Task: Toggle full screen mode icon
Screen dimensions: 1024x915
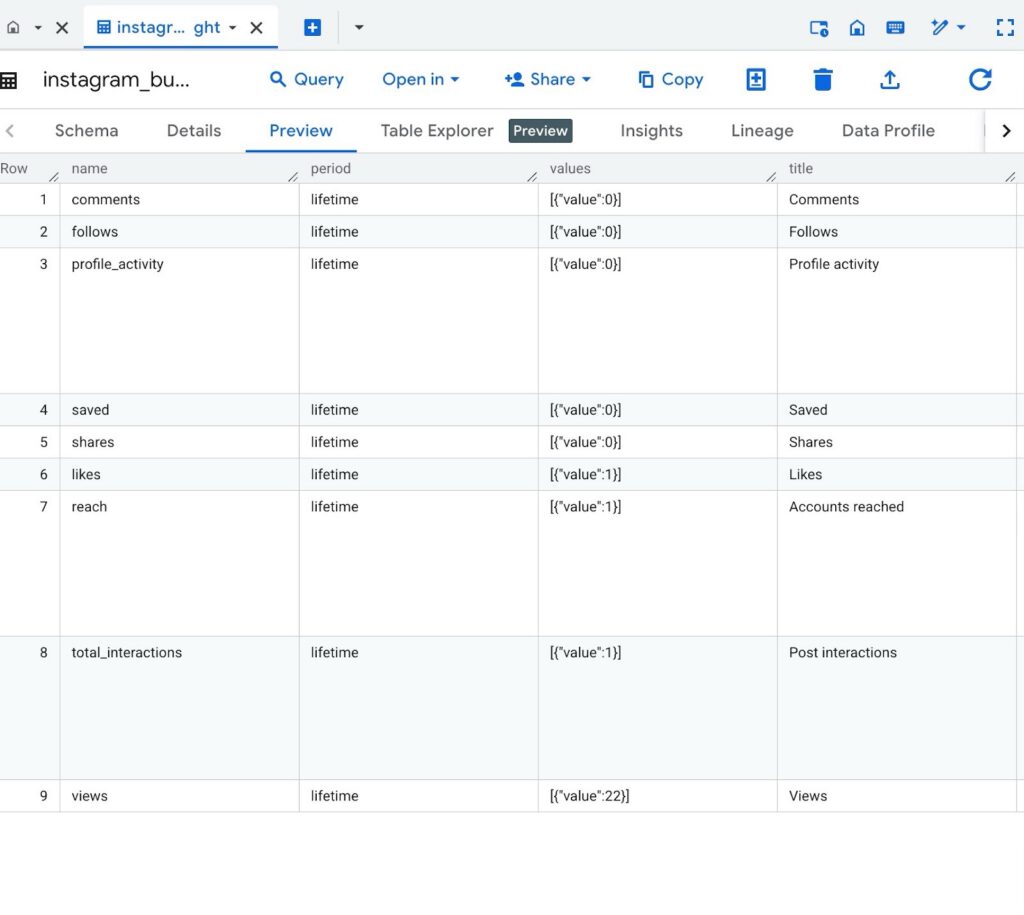Action: 1005,28
